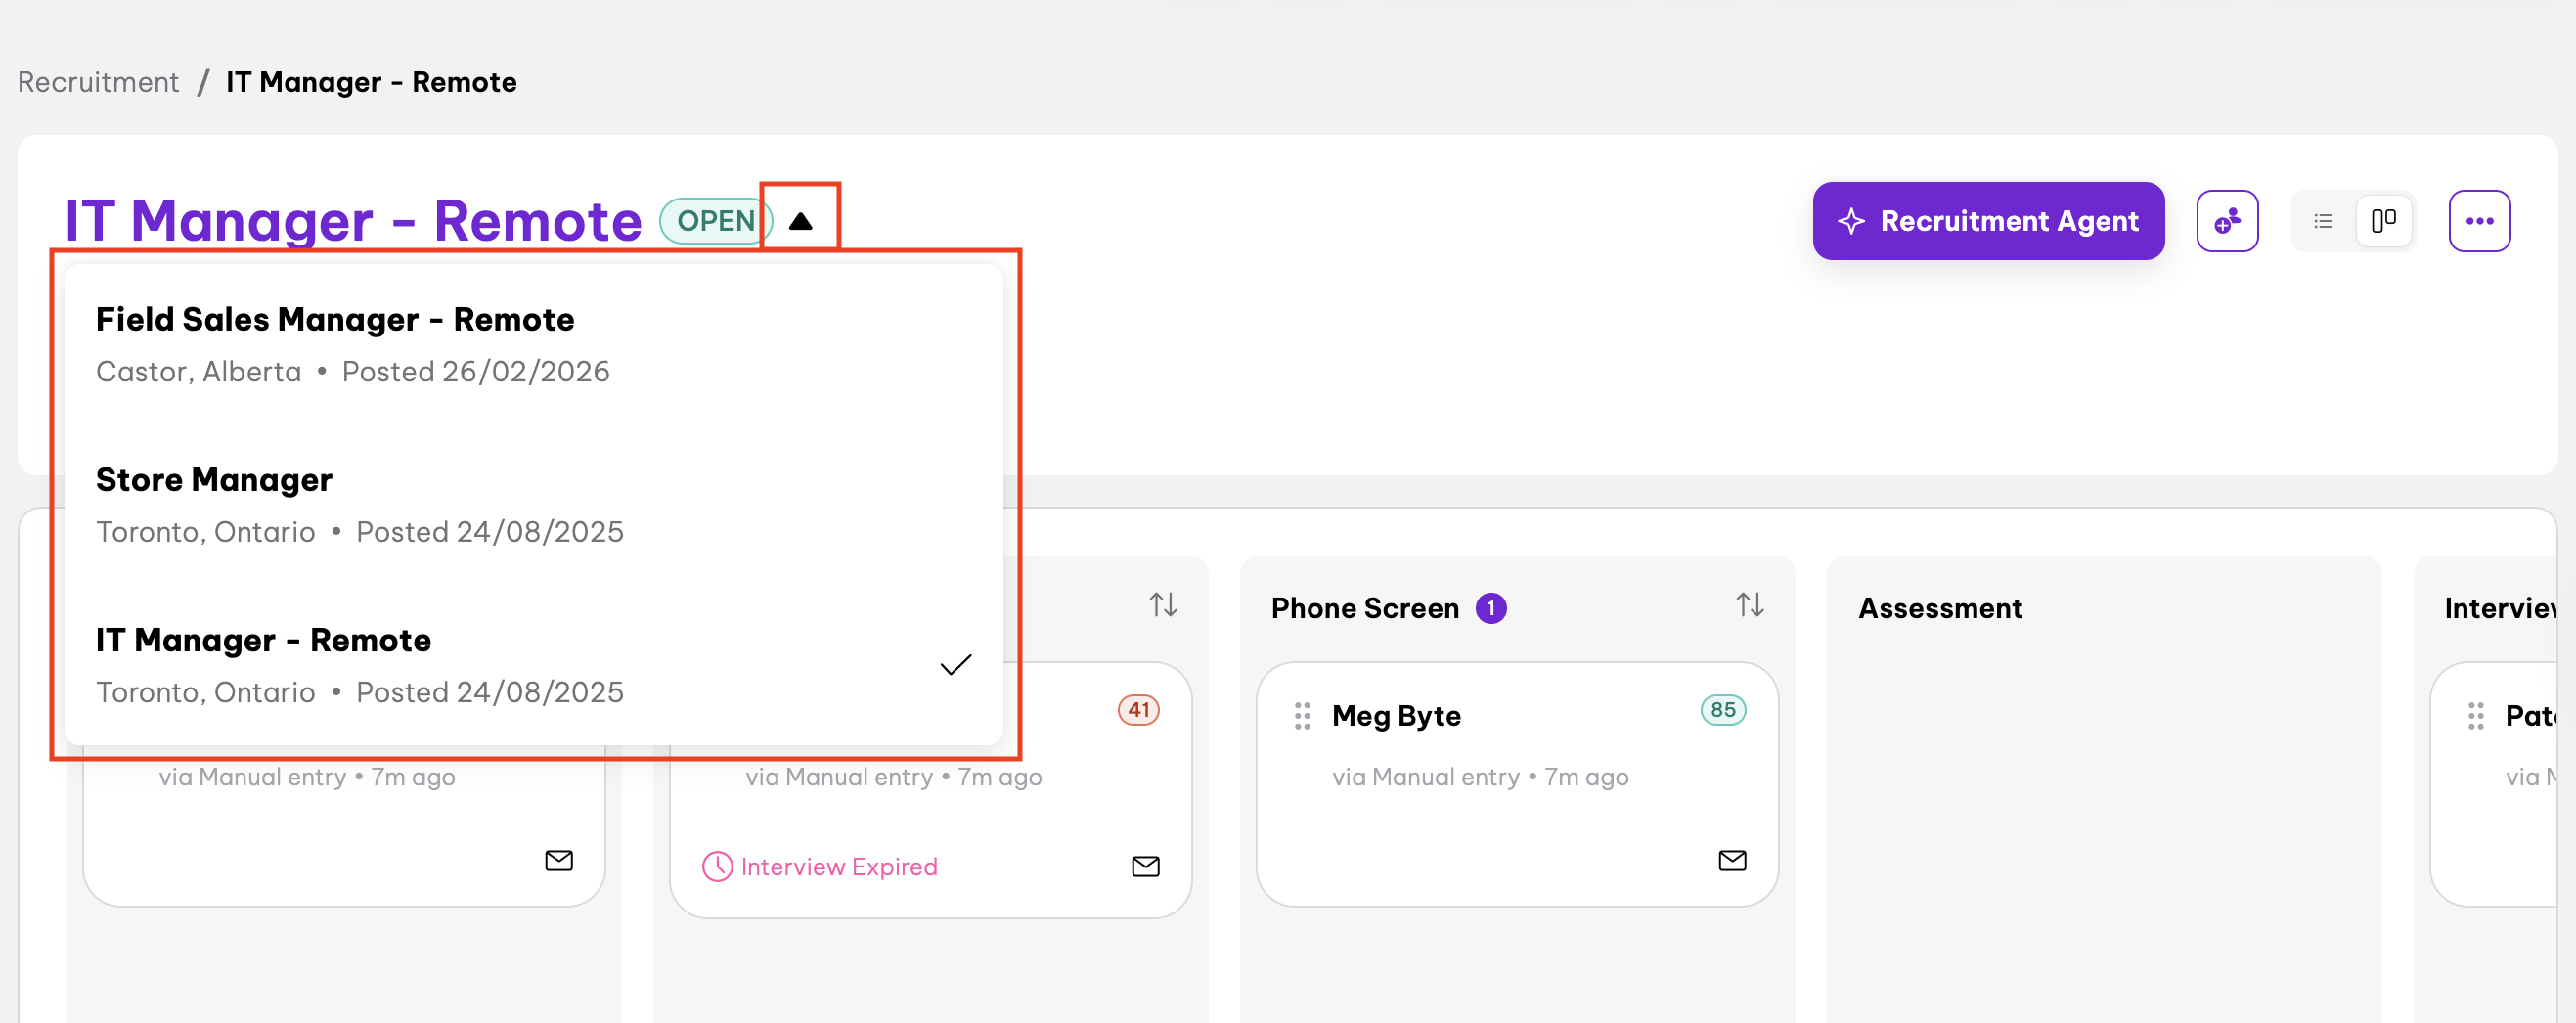Image resolution: width=2576 pixels, height=1023 pixels.
Task: Click the orange 41 count badge
Action: [x=1137, y=710]
